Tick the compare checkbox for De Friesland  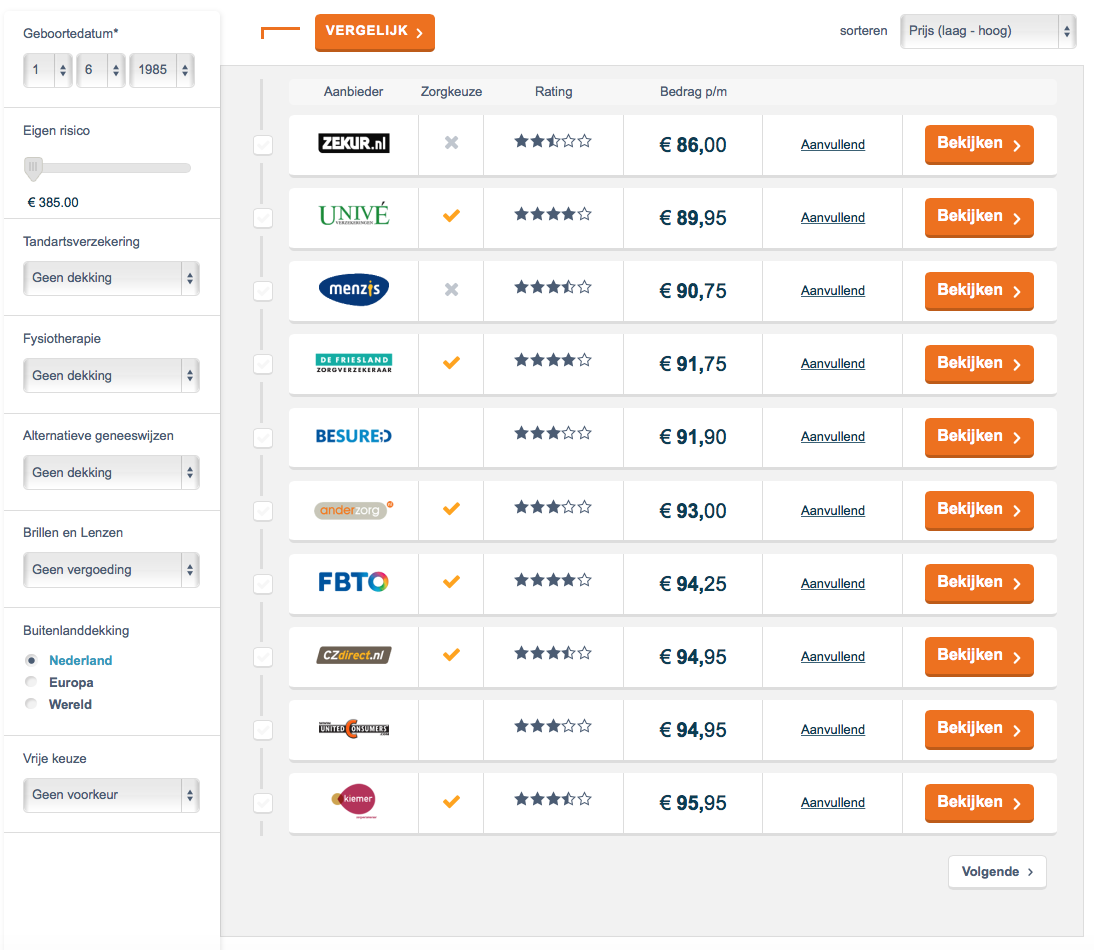tap(263, 364)
